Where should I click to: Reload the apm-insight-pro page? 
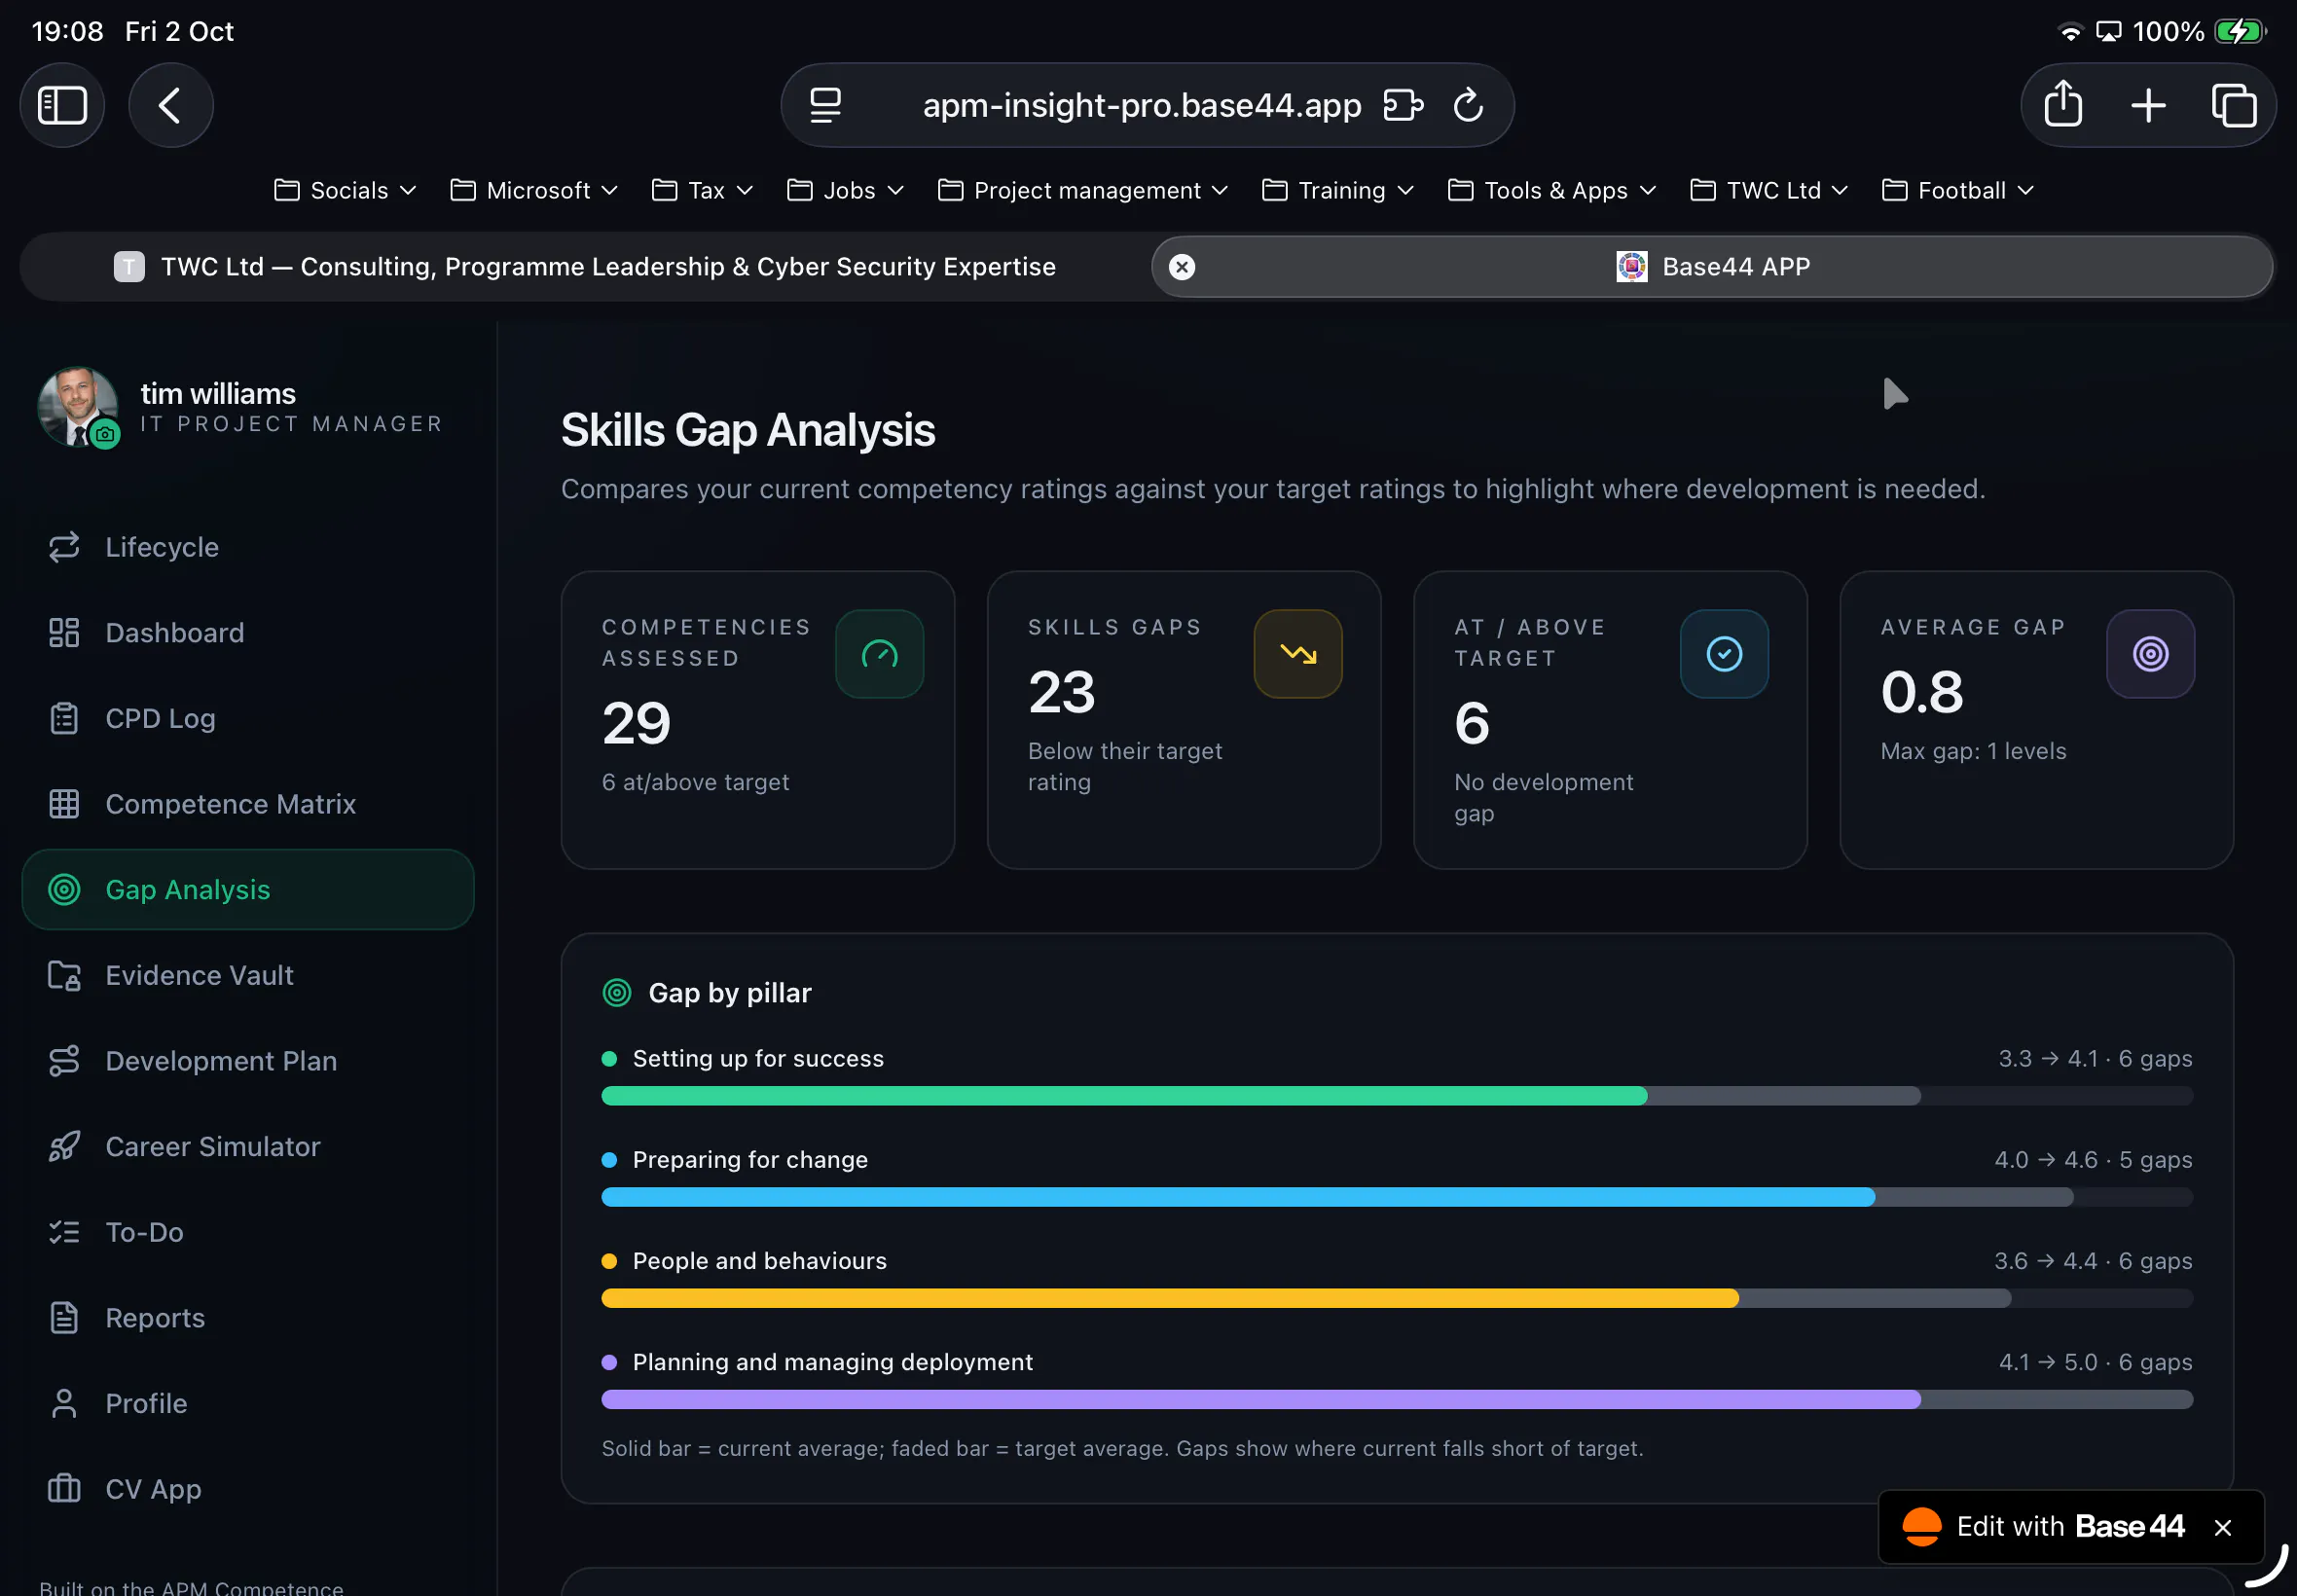click(1467, 105)
